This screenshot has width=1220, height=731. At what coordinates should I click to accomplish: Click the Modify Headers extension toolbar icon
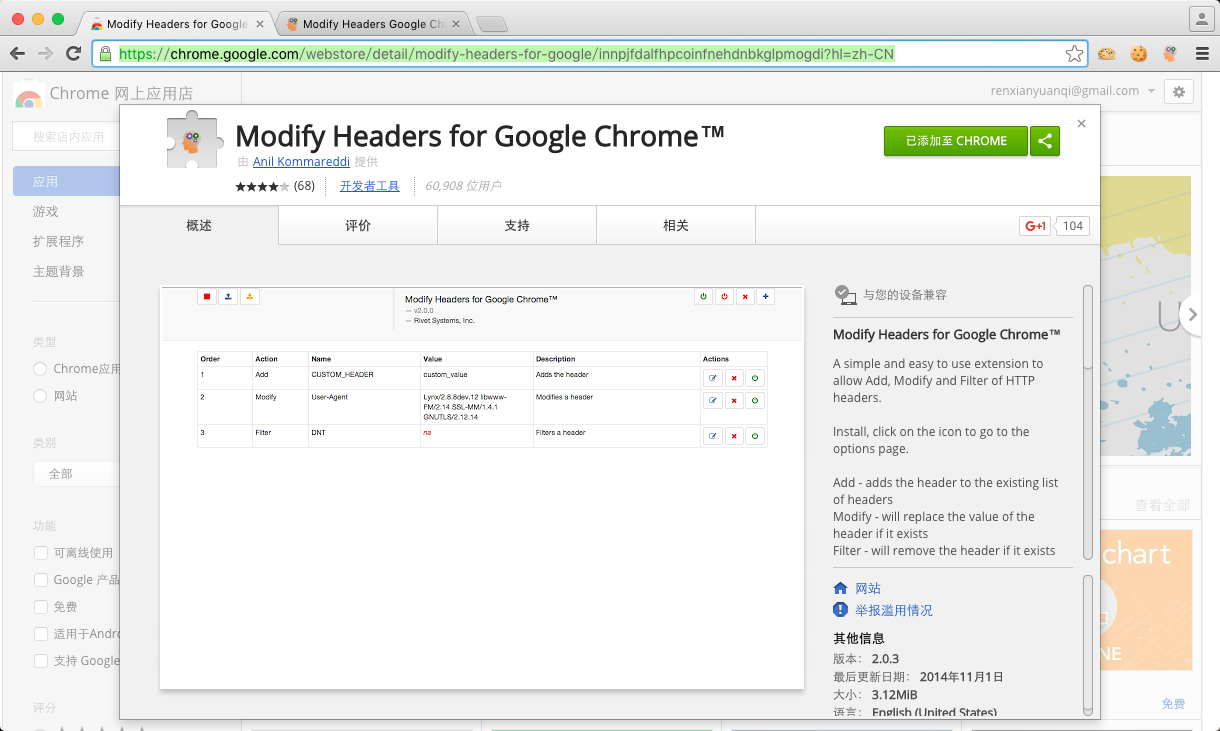point(1170,54)
